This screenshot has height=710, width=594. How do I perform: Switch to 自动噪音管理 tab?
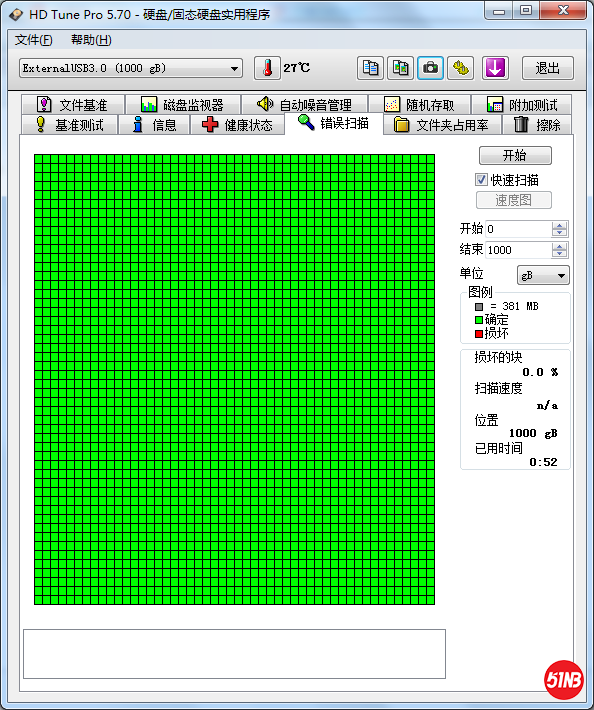[304, 105]
